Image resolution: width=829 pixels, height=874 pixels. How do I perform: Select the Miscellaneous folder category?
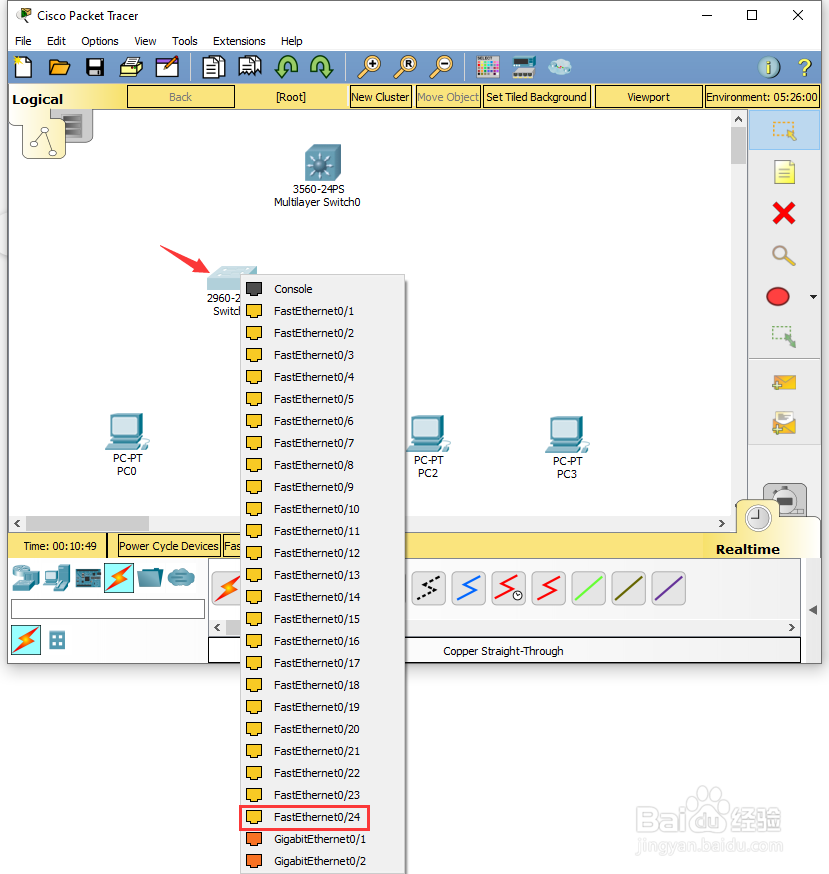150,577
